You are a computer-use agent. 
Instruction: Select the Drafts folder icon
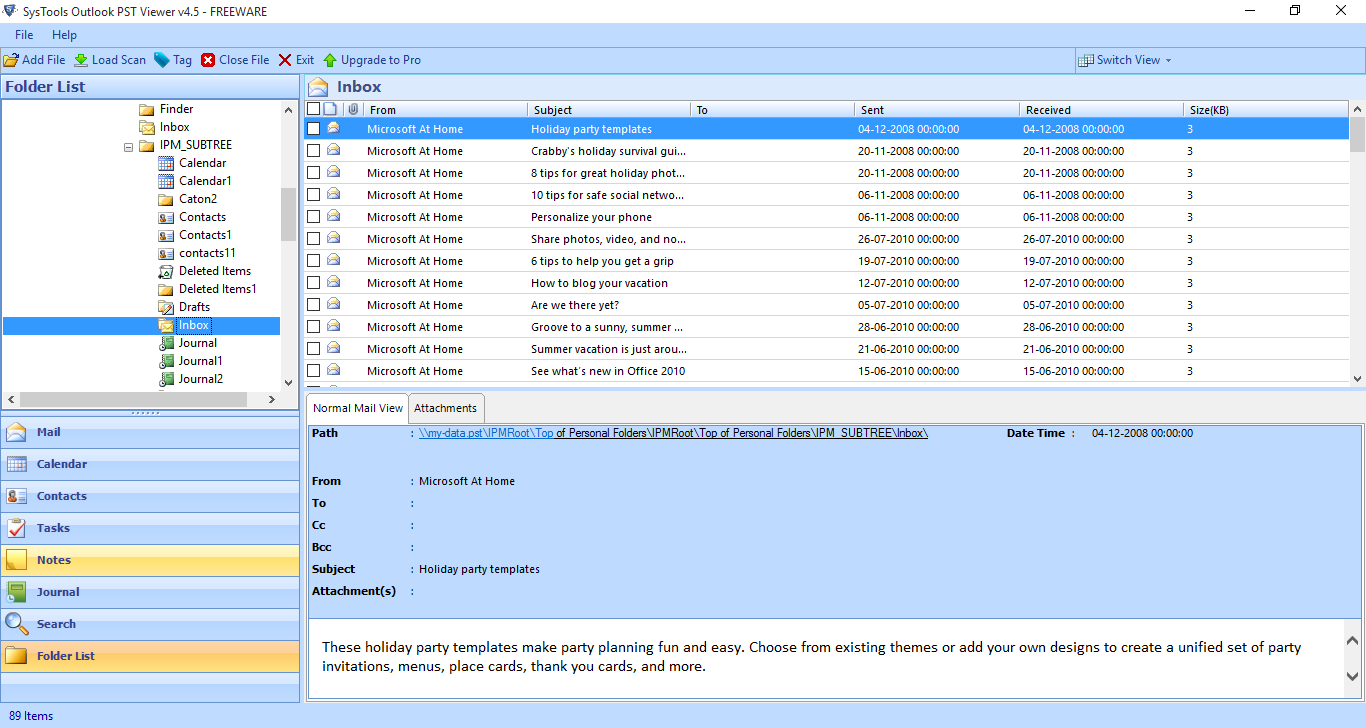(166, 307)
